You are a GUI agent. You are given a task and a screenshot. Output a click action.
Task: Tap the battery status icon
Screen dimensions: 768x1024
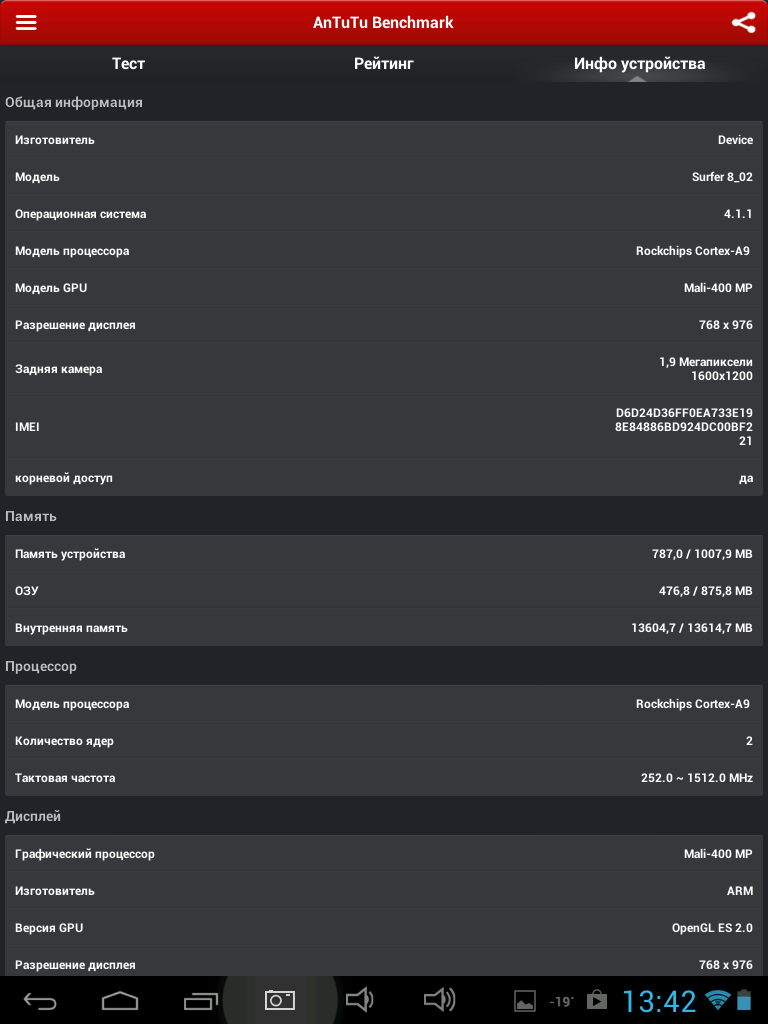743,1000
